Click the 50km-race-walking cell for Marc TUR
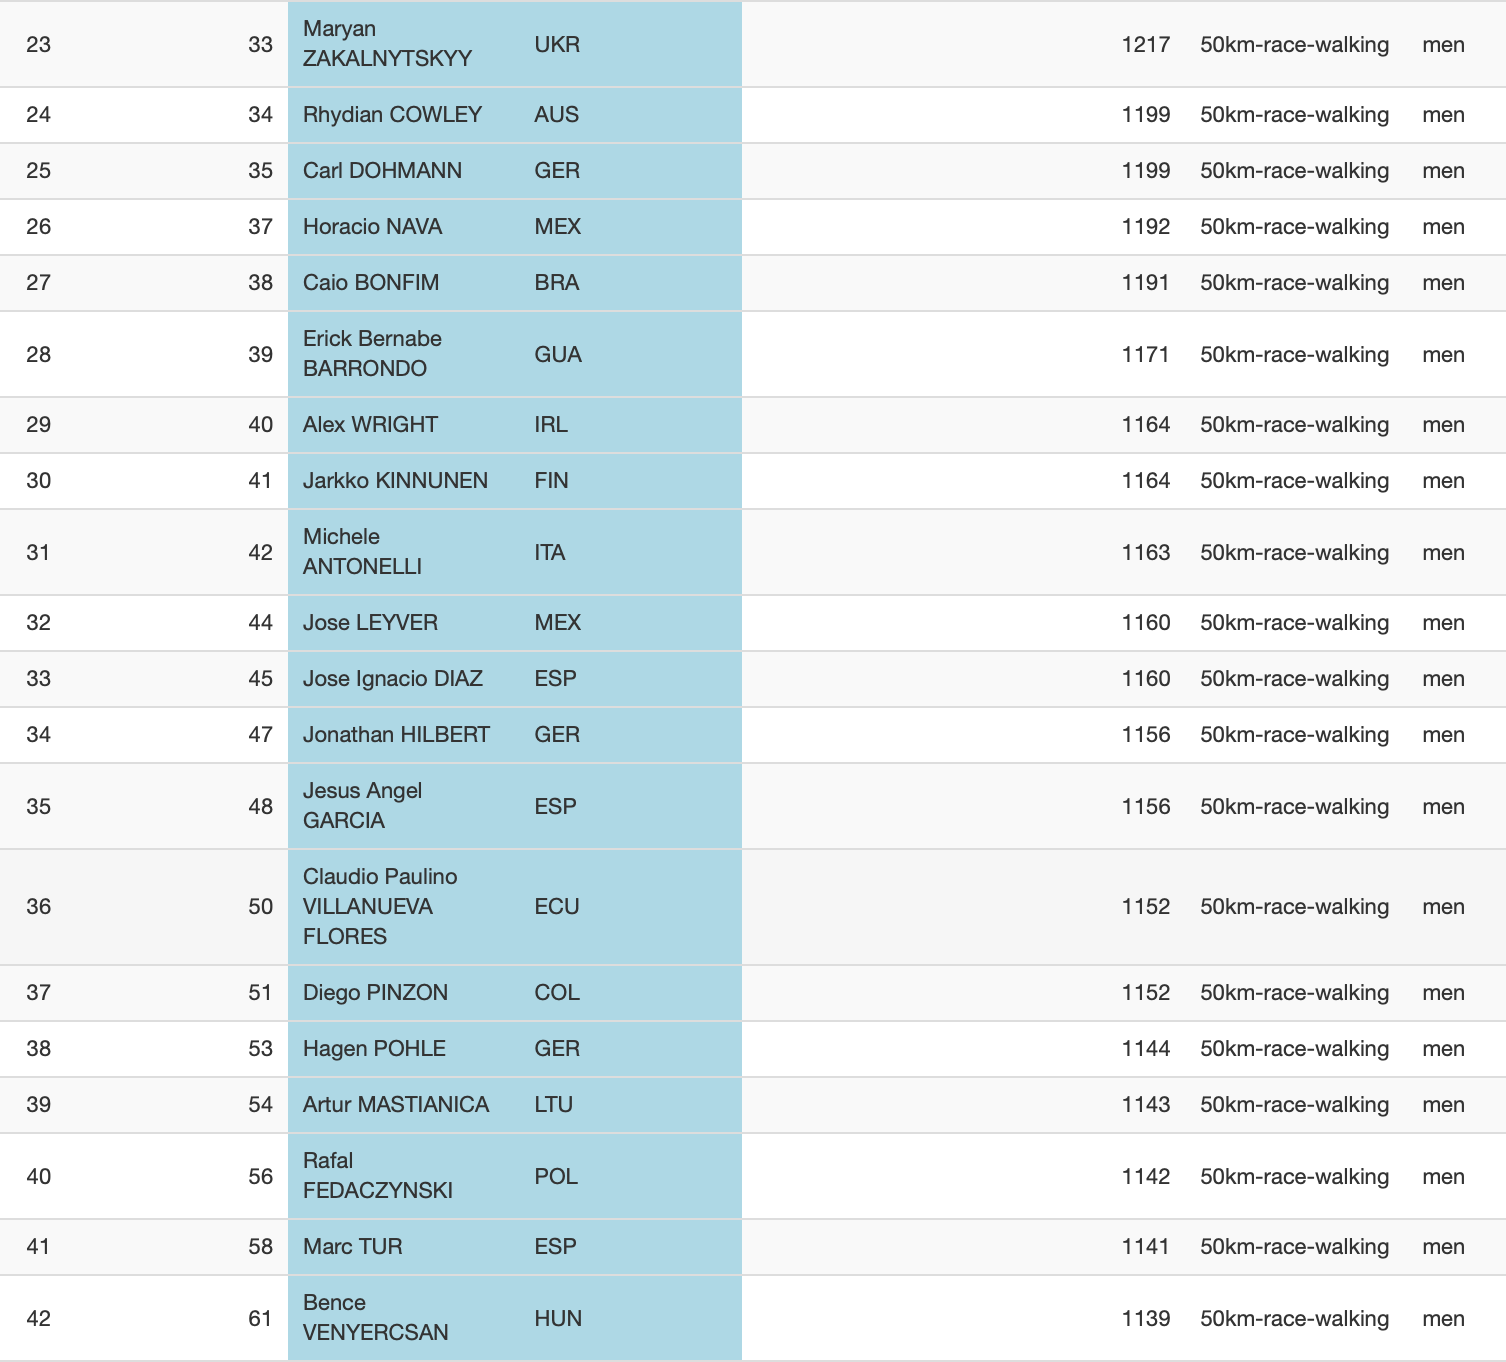 (1294, 1247)
